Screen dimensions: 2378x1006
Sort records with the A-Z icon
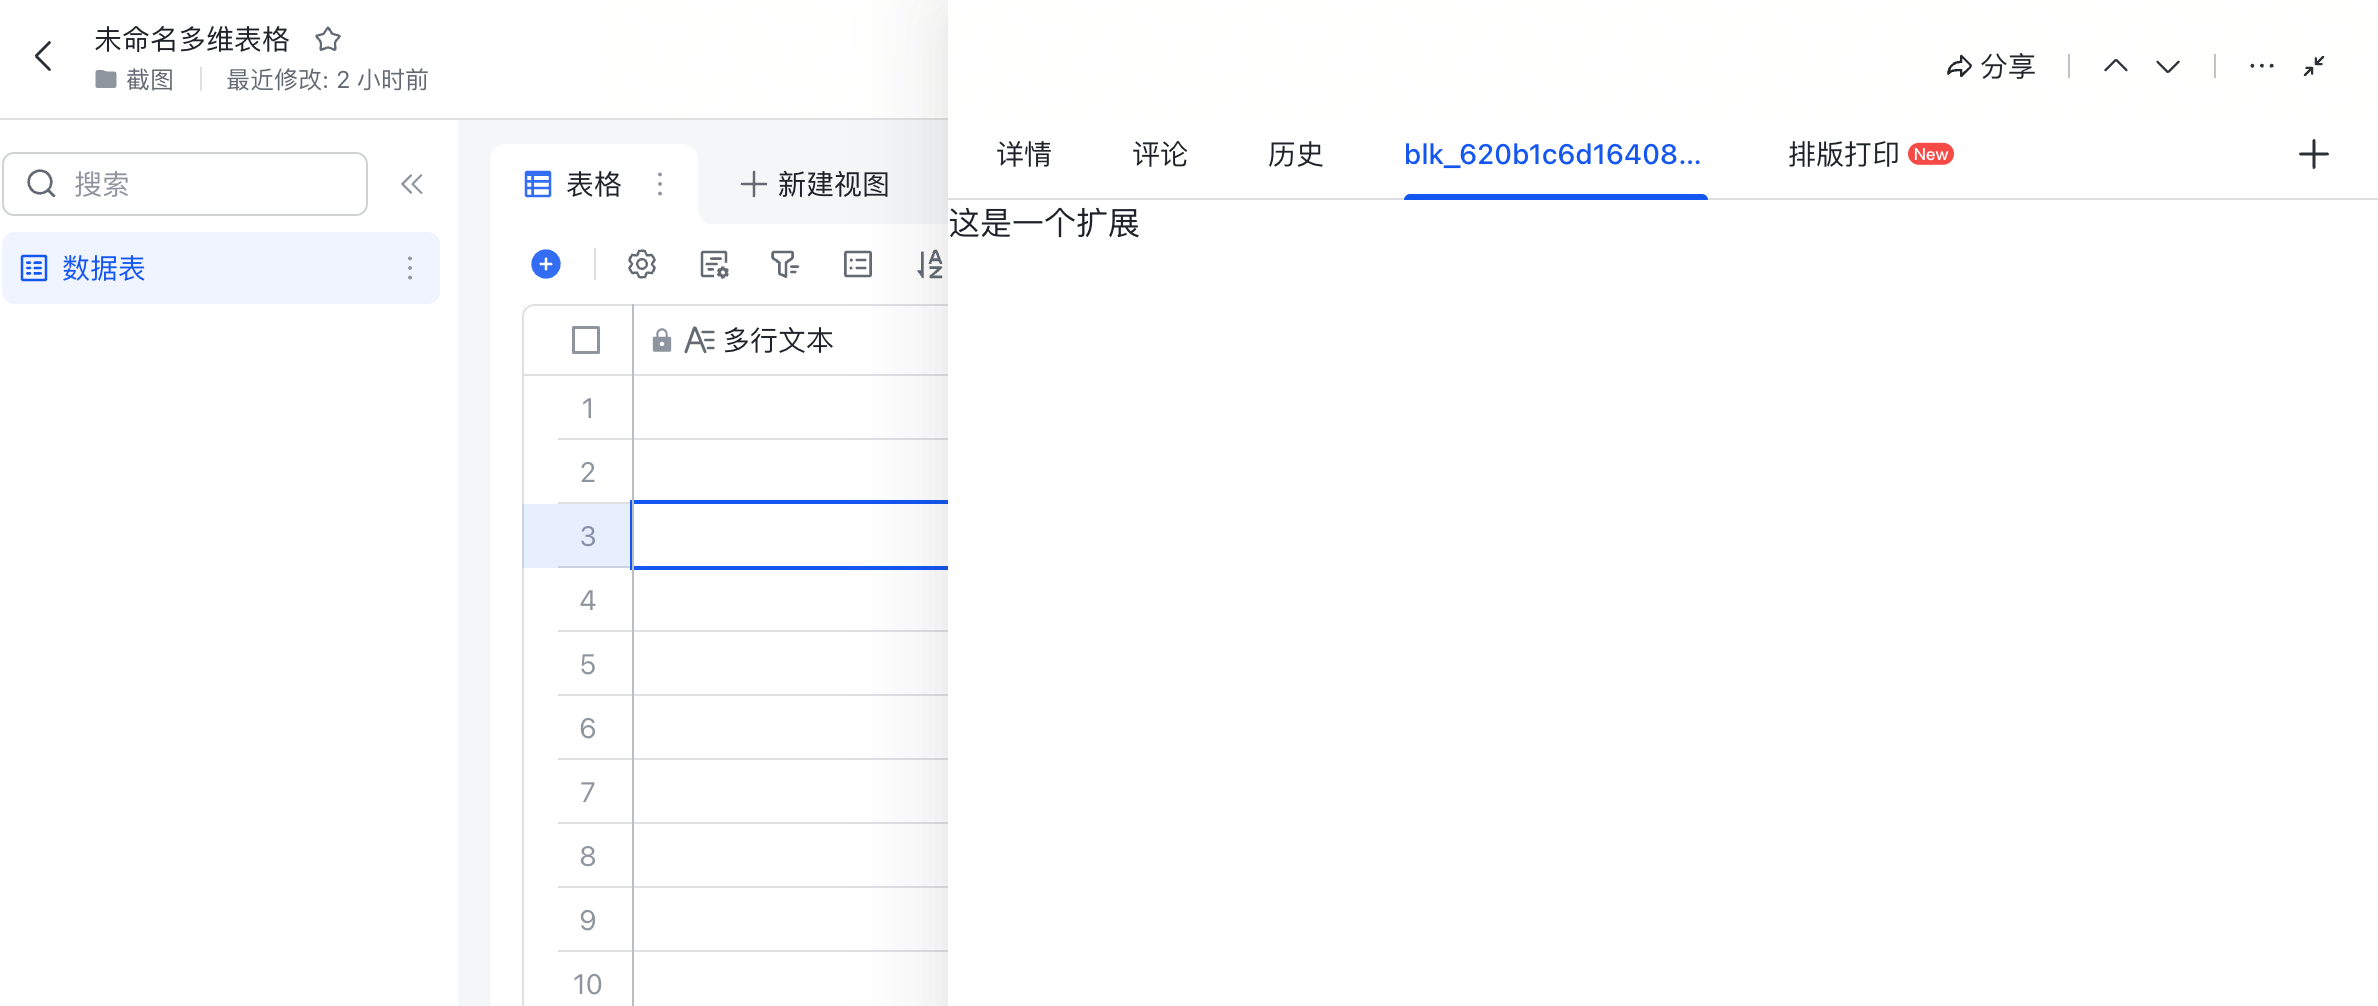pyautogui.click(x=929, y=264)
